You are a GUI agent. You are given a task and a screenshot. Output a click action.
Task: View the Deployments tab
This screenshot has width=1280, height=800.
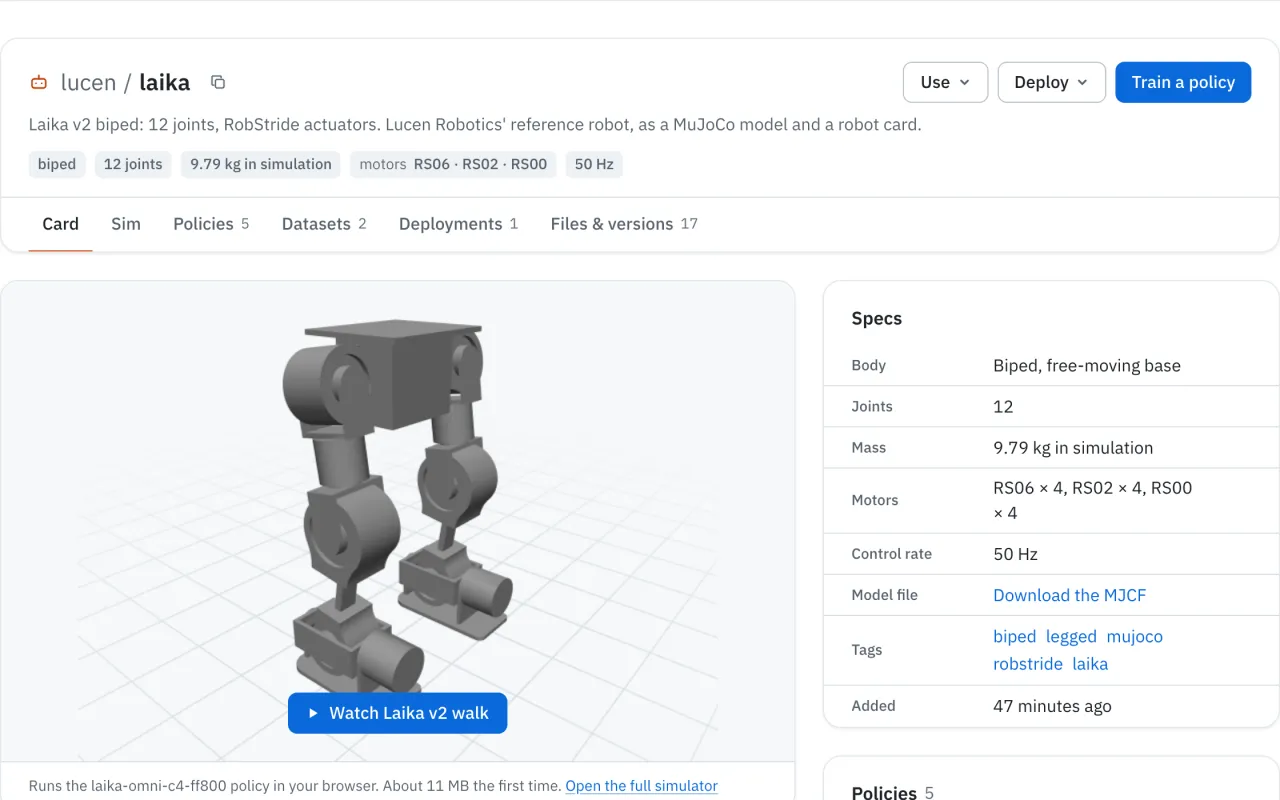pos(458,224)
